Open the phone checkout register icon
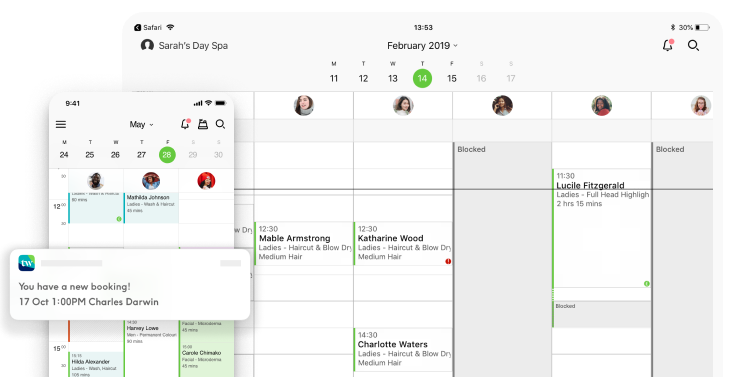This screenshot has height=377, width=730. (x=203, y=124)
